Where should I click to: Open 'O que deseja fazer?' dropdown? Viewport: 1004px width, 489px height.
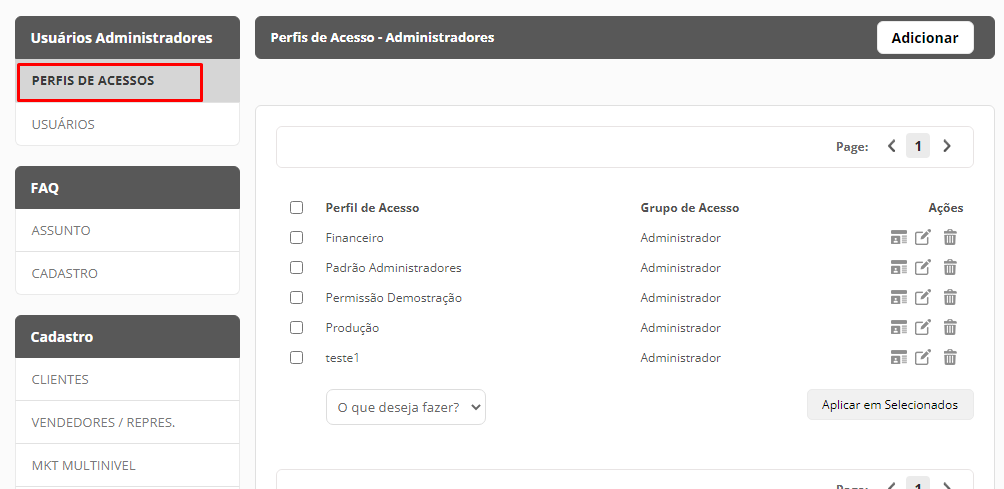tap(406, 407)
